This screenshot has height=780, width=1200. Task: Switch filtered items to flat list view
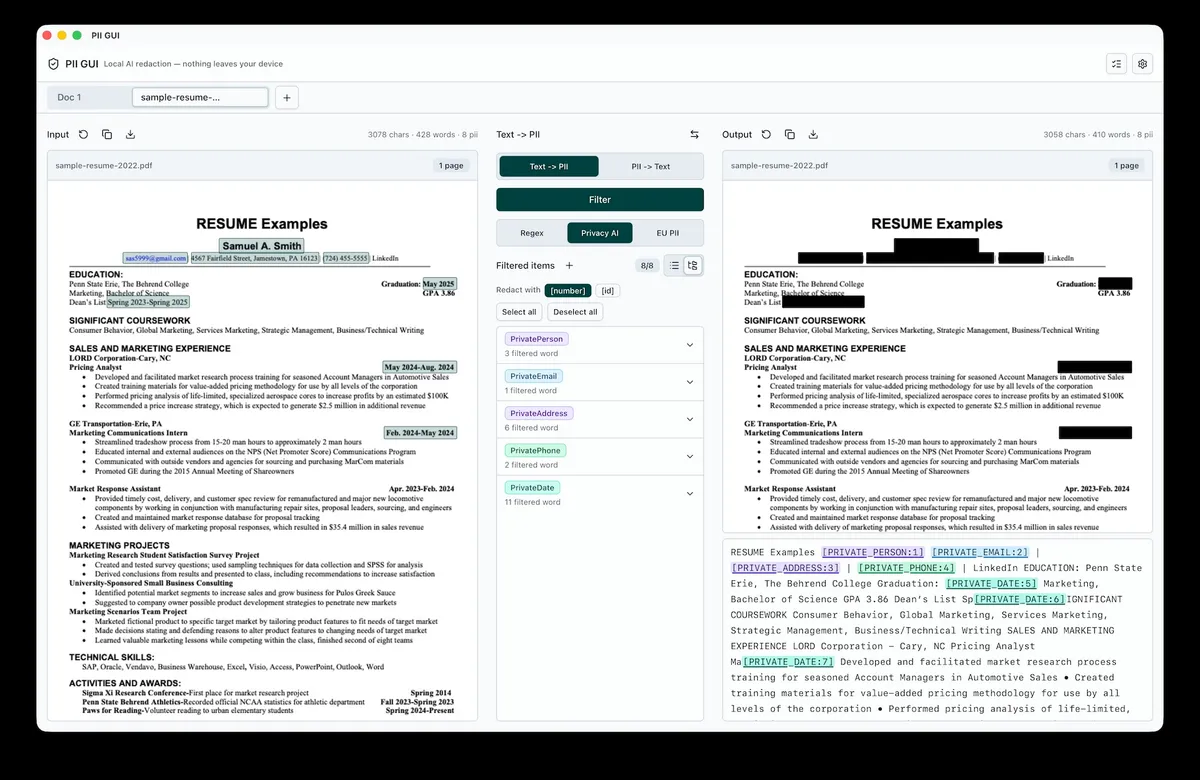(x=675, y=265)
